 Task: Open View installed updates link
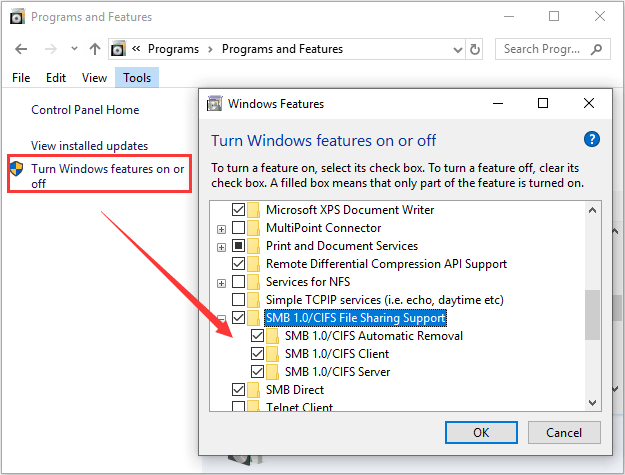click(89, 146)
